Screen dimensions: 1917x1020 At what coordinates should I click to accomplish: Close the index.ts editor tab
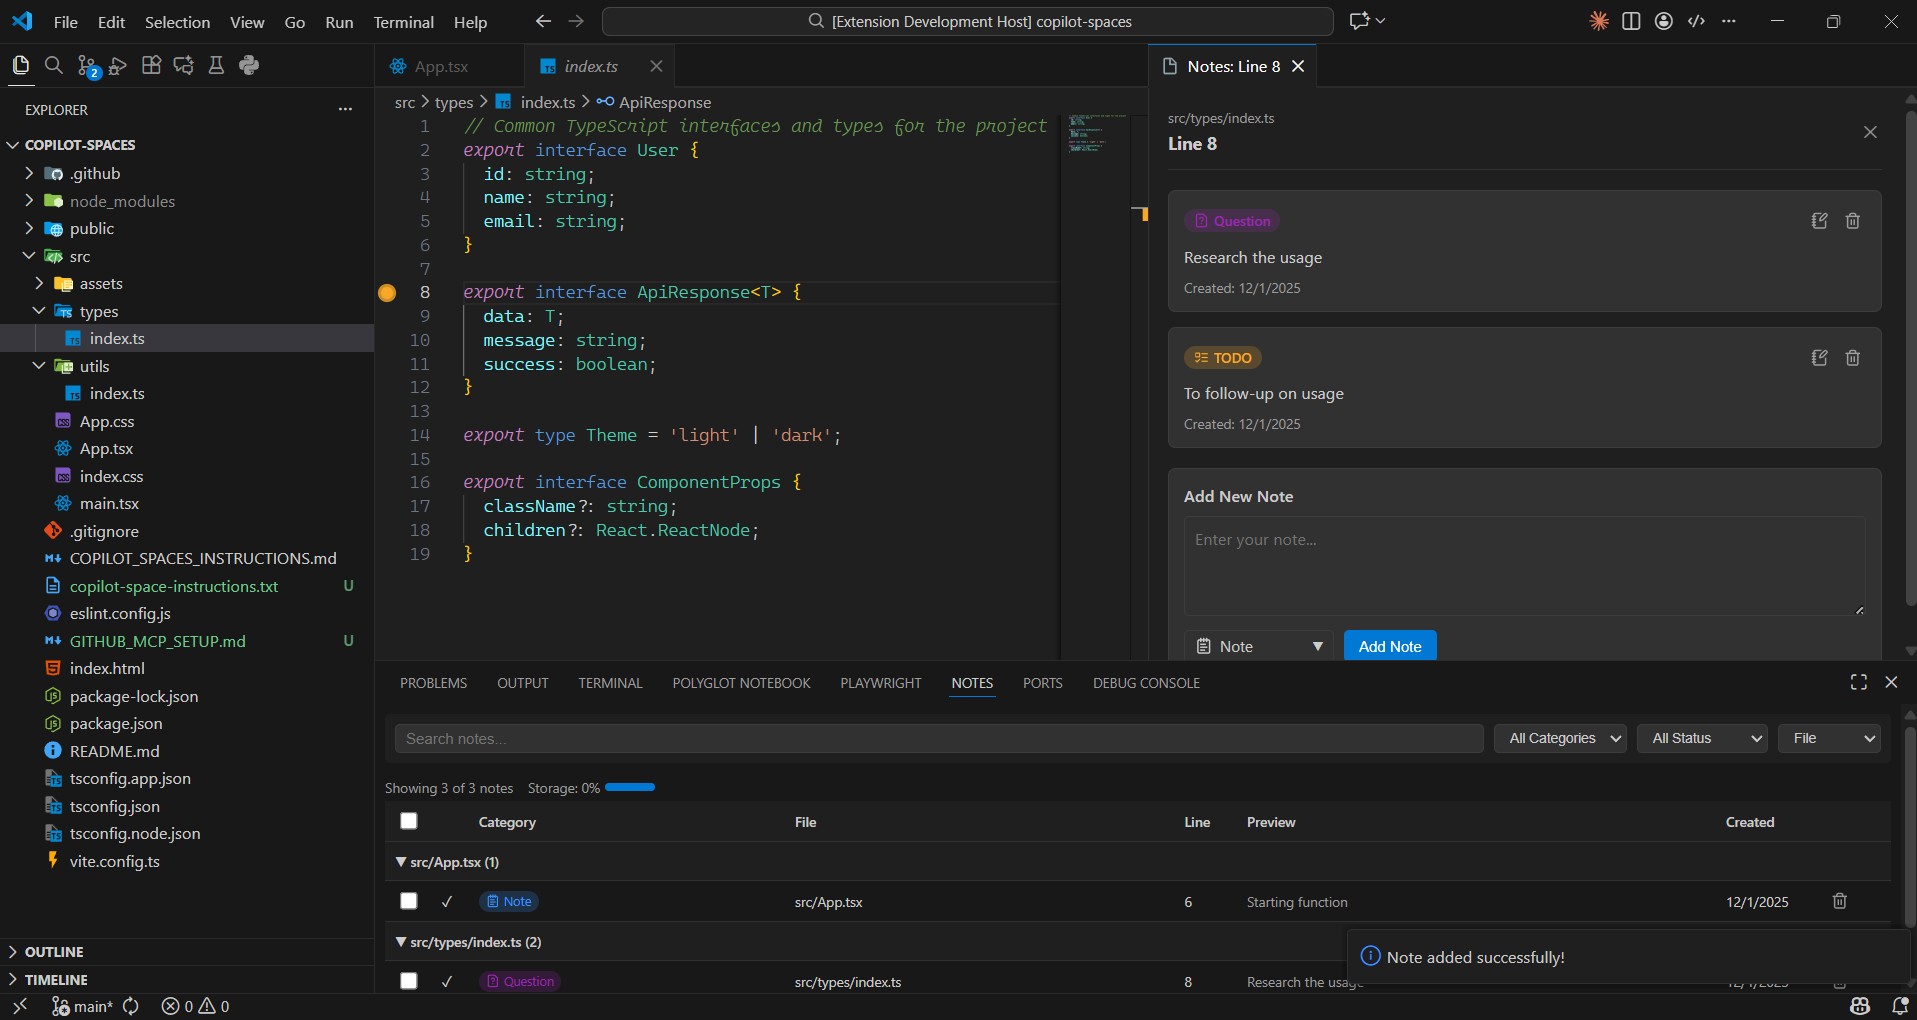coord(656,66)
